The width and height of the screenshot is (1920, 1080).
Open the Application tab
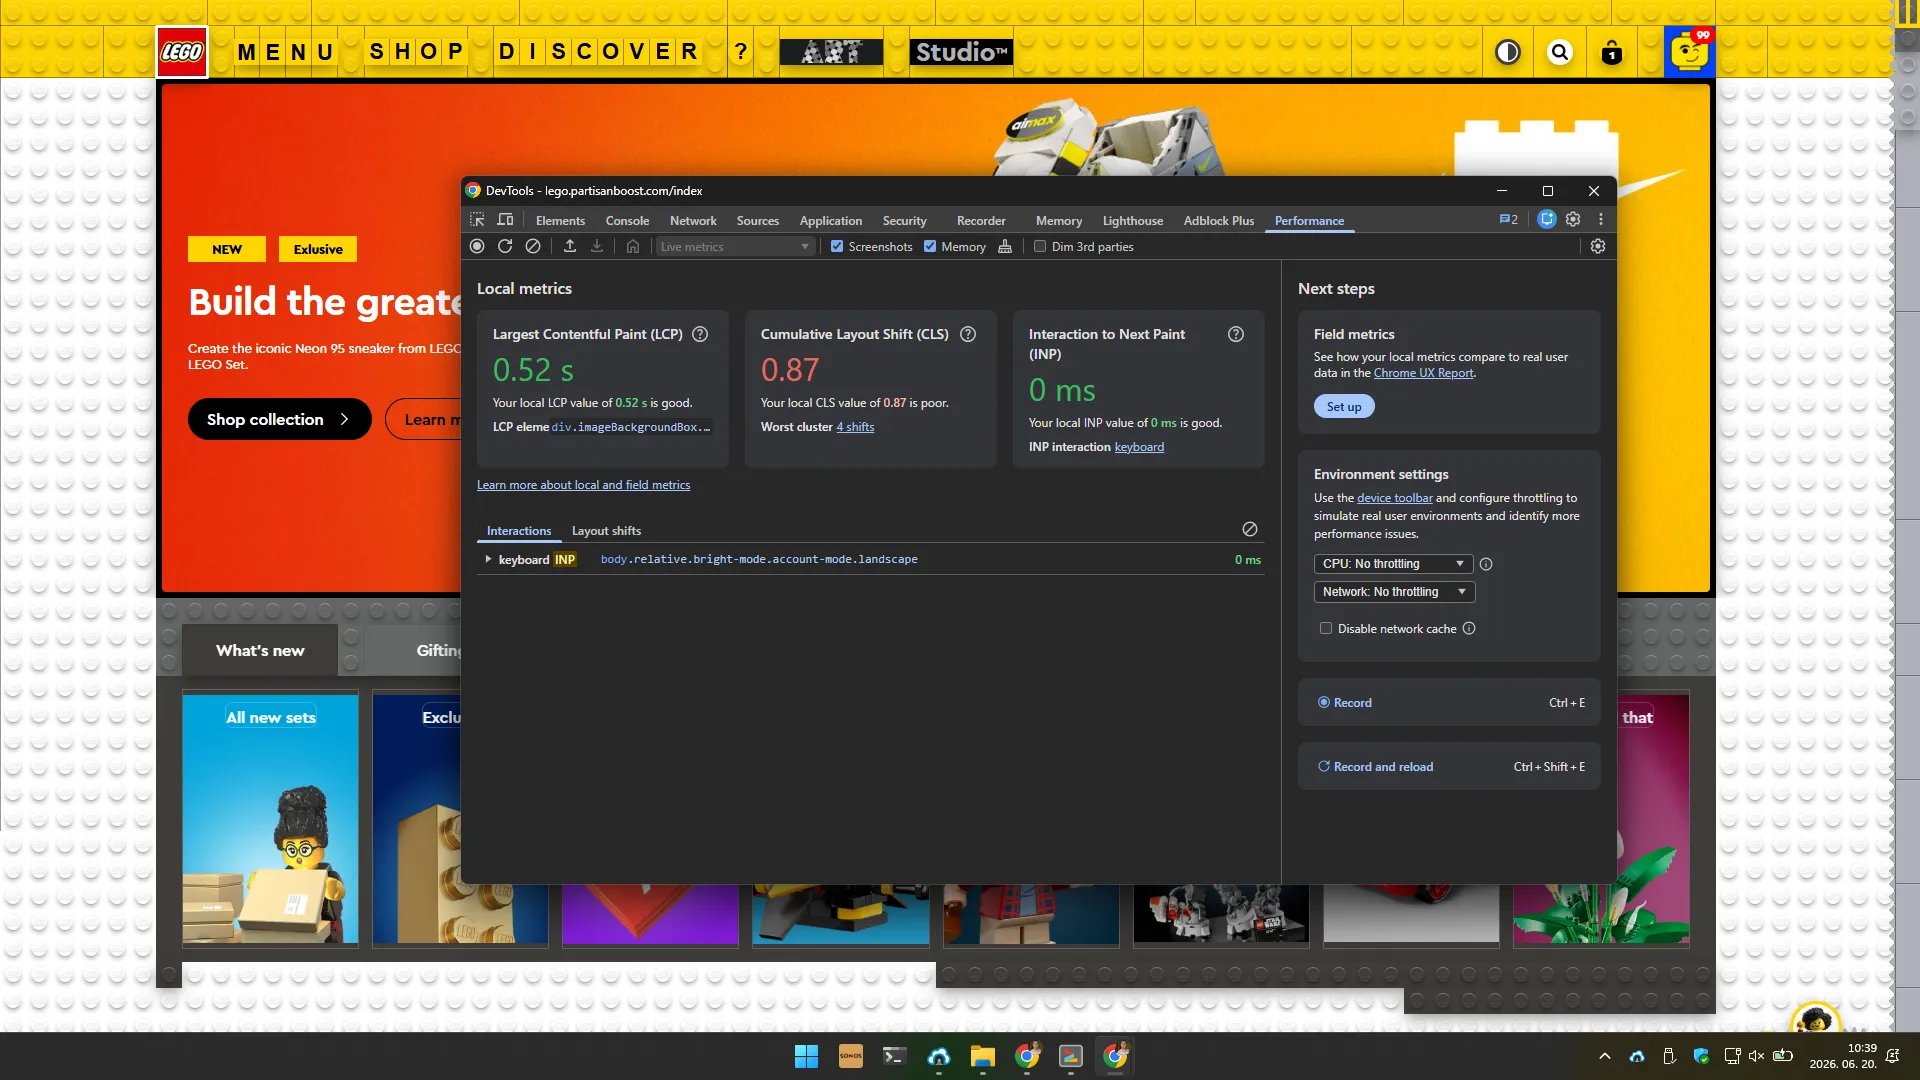(831, 220)
